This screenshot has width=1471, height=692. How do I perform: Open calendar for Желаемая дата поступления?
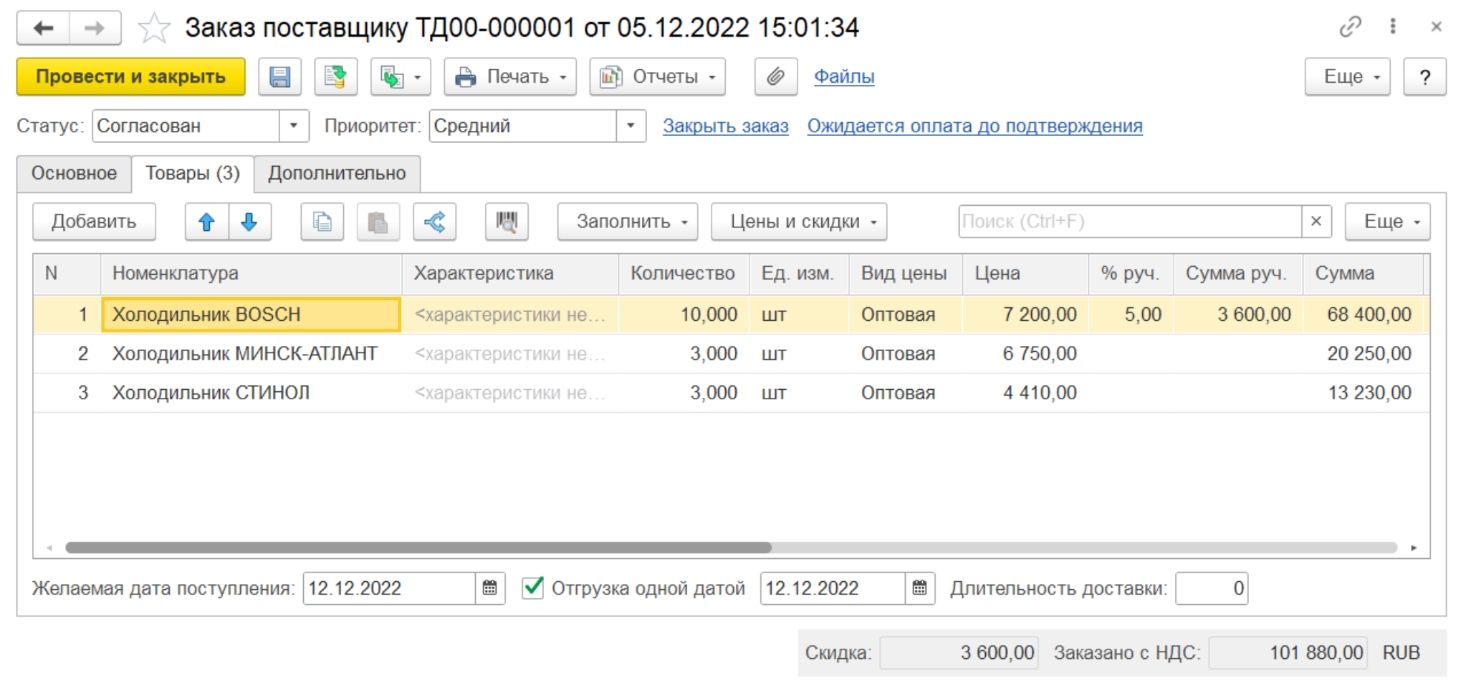point(489,588)
